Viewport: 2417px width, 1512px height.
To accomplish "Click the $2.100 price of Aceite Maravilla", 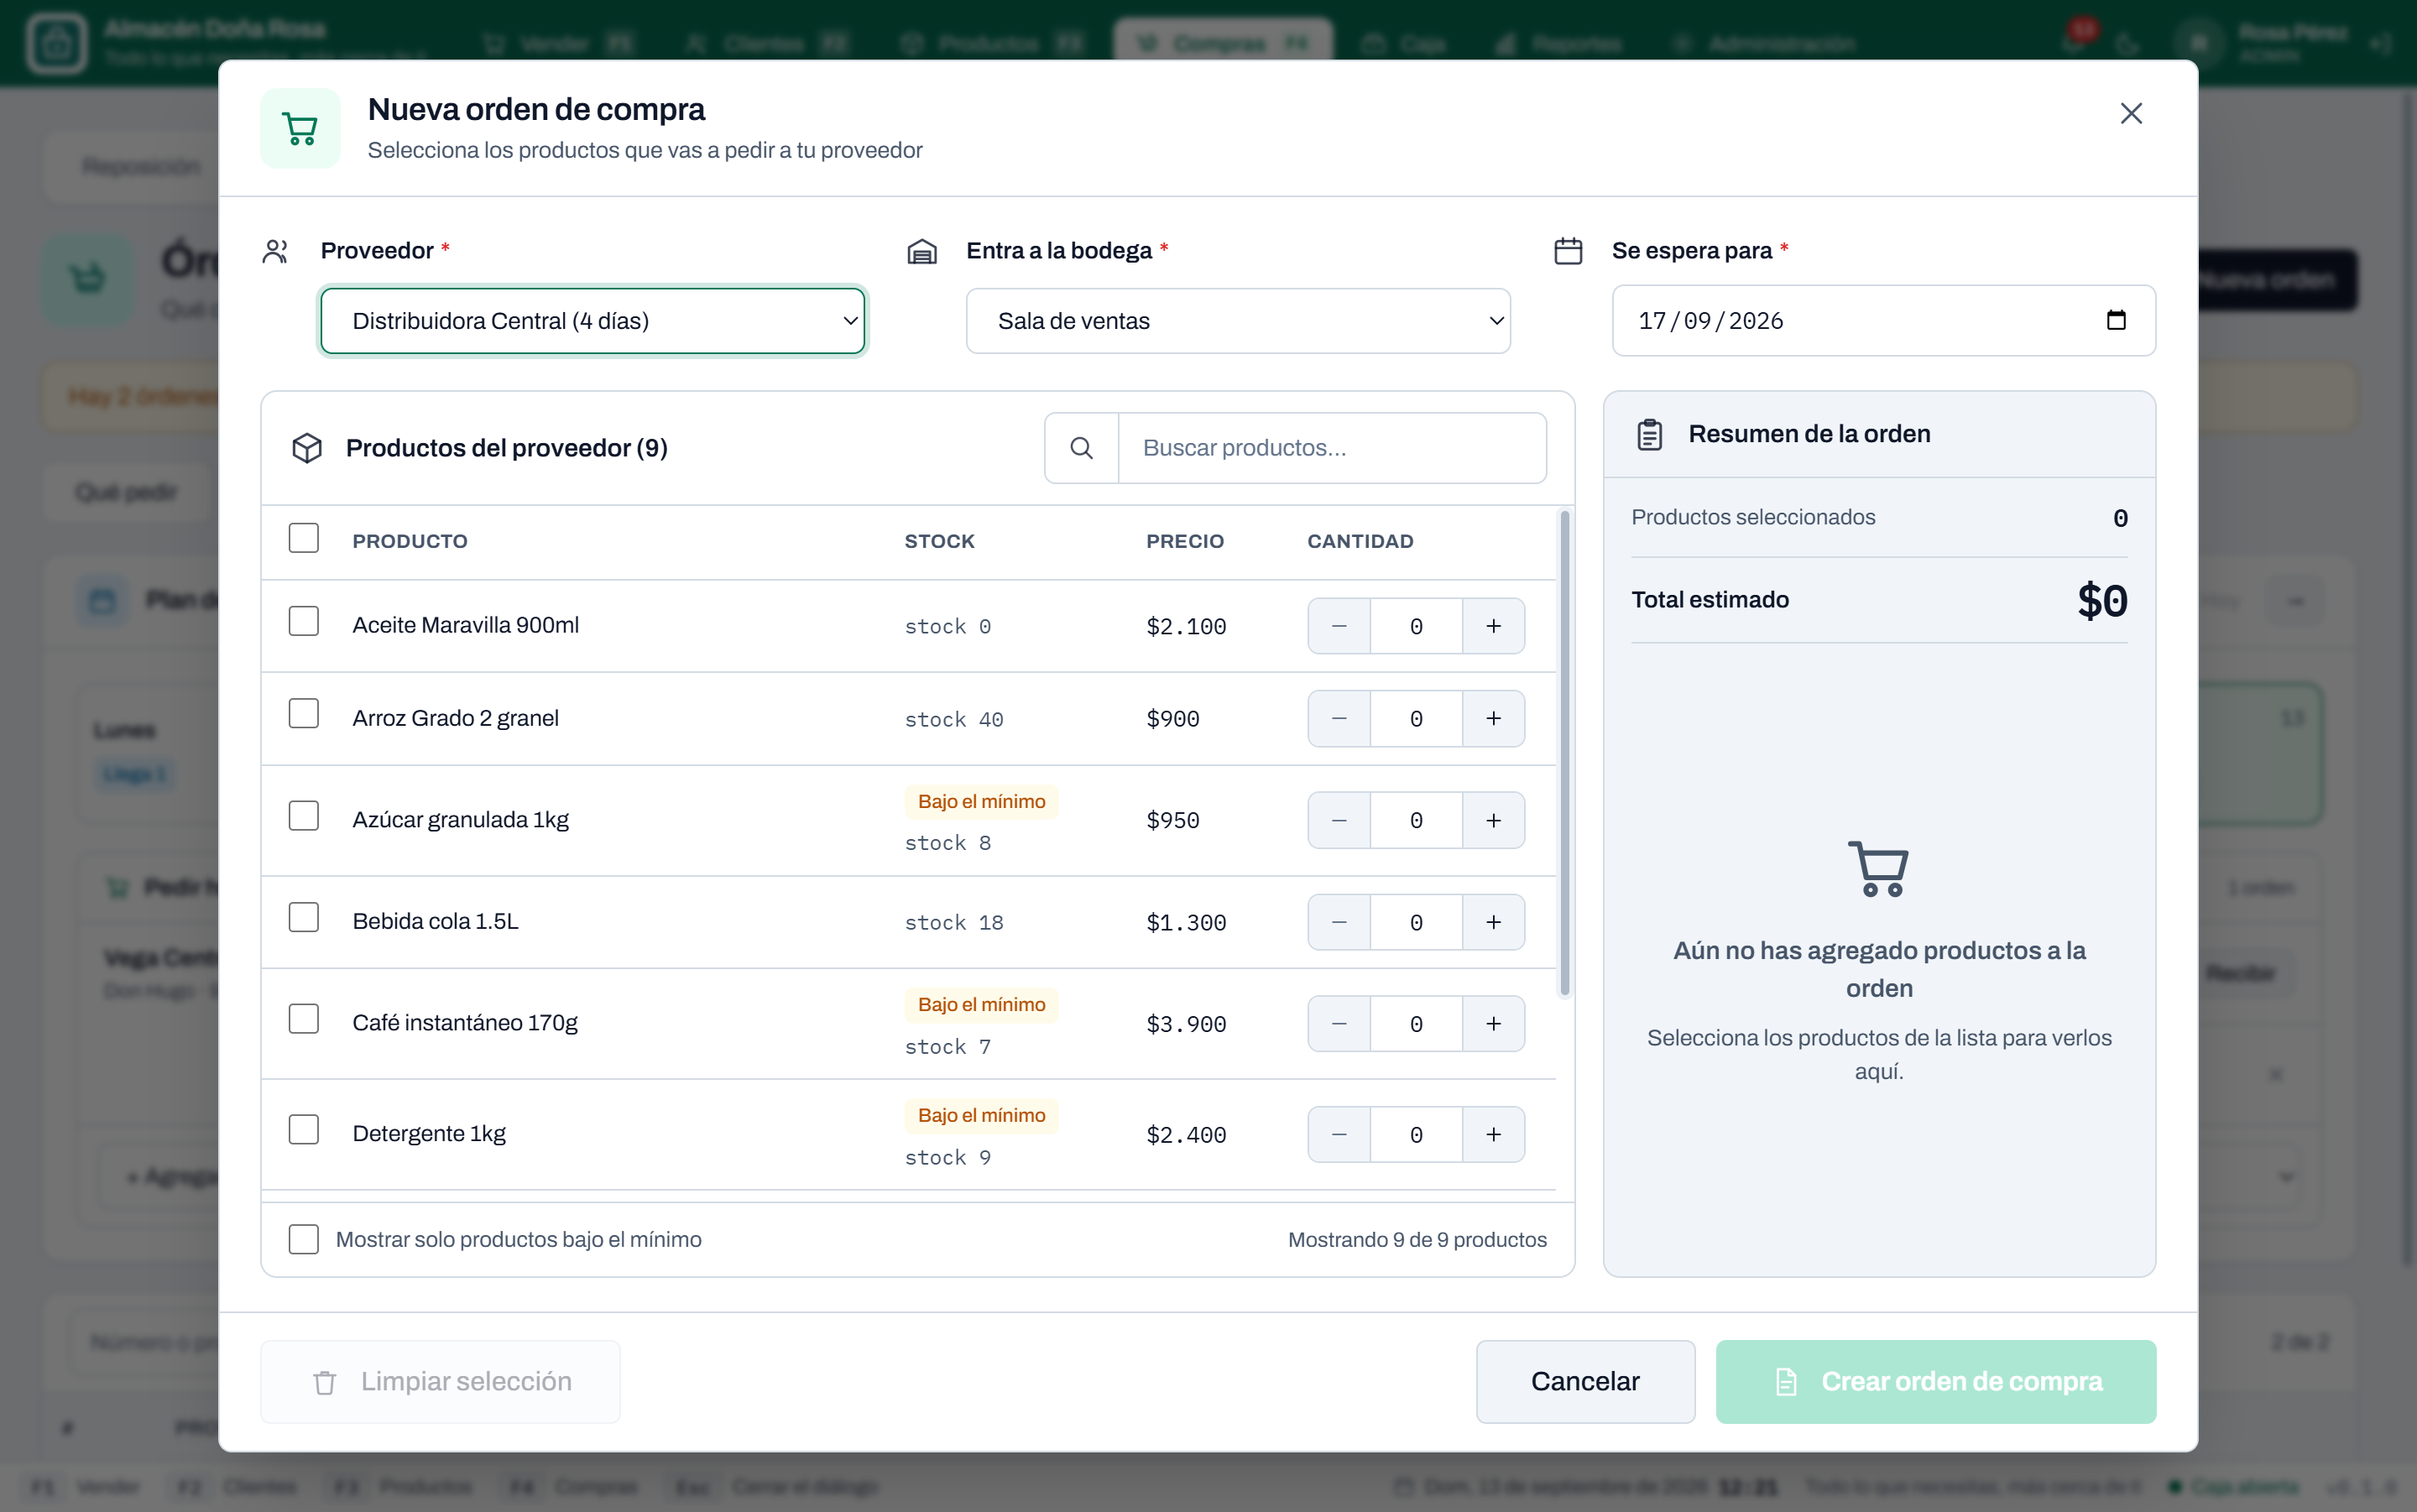I will [x=1186, y=627].
